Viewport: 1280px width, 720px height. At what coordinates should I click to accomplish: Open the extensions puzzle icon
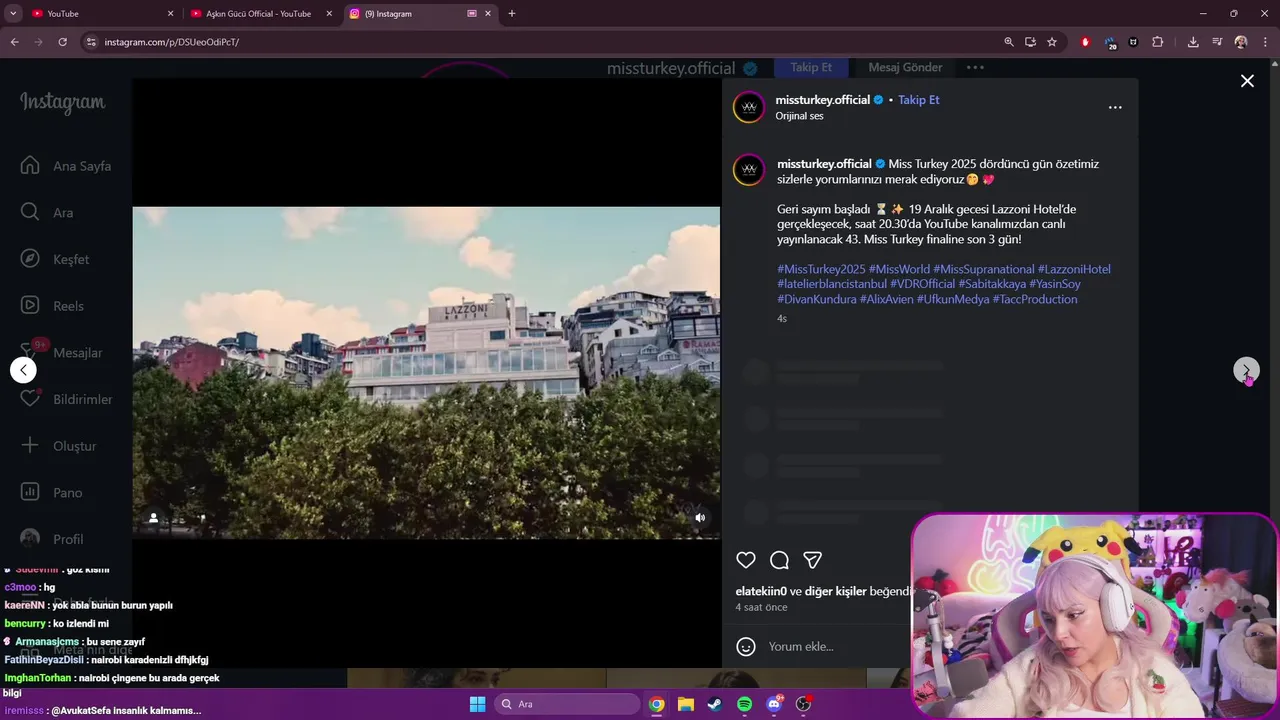click(x=1158, y=42)
